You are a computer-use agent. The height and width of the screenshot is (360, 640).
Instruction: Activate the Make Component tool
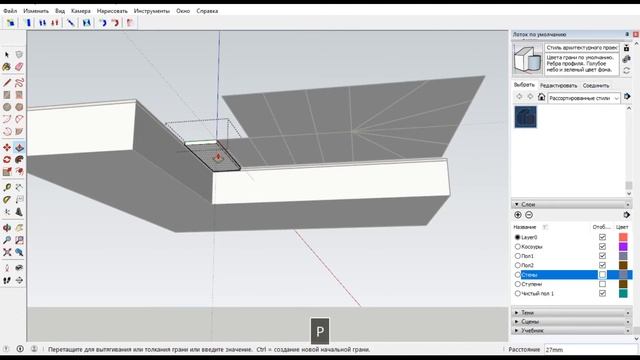tap(19, 55)
